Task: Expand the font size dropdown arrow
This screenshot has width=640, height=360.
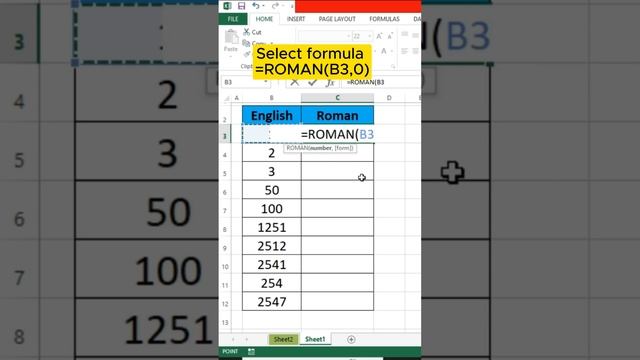Action: coord(369,36)
